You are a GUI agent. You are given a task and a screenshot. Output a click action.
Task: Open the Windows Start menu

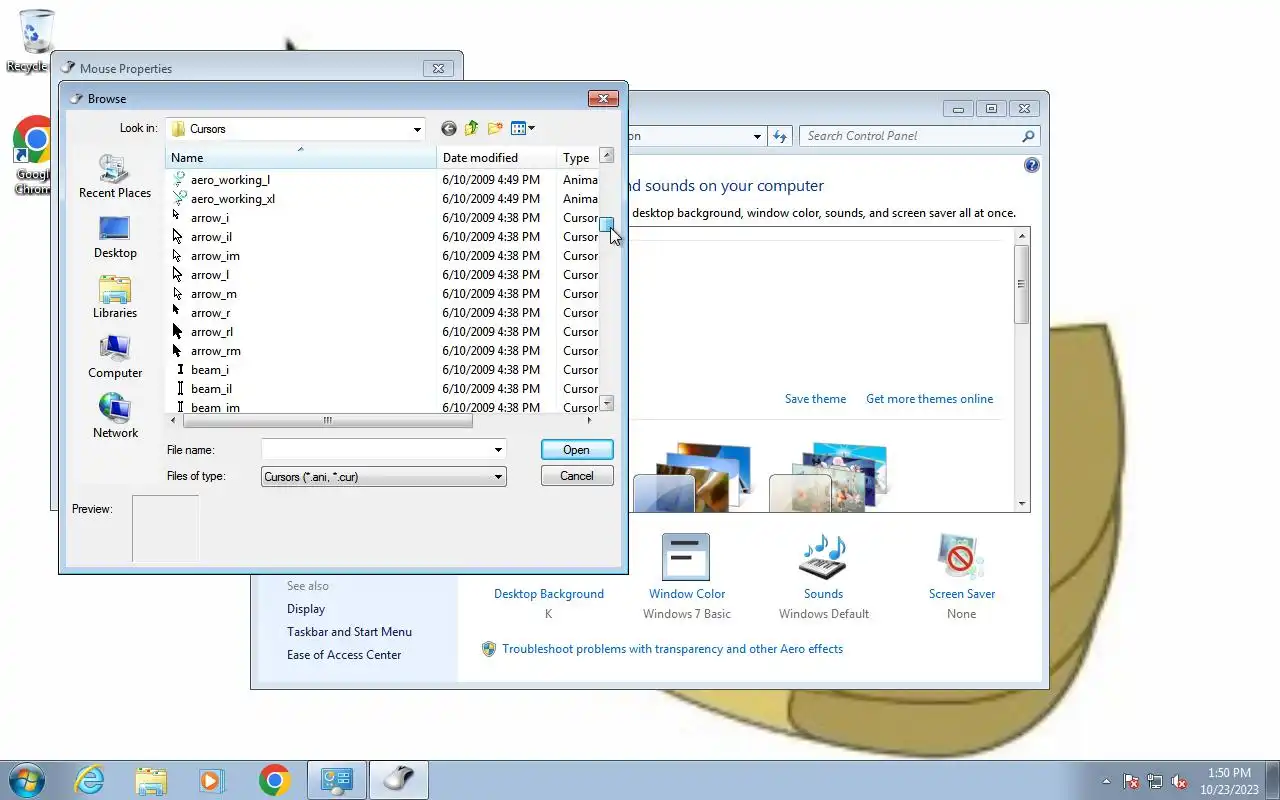(x=25, y=780)
